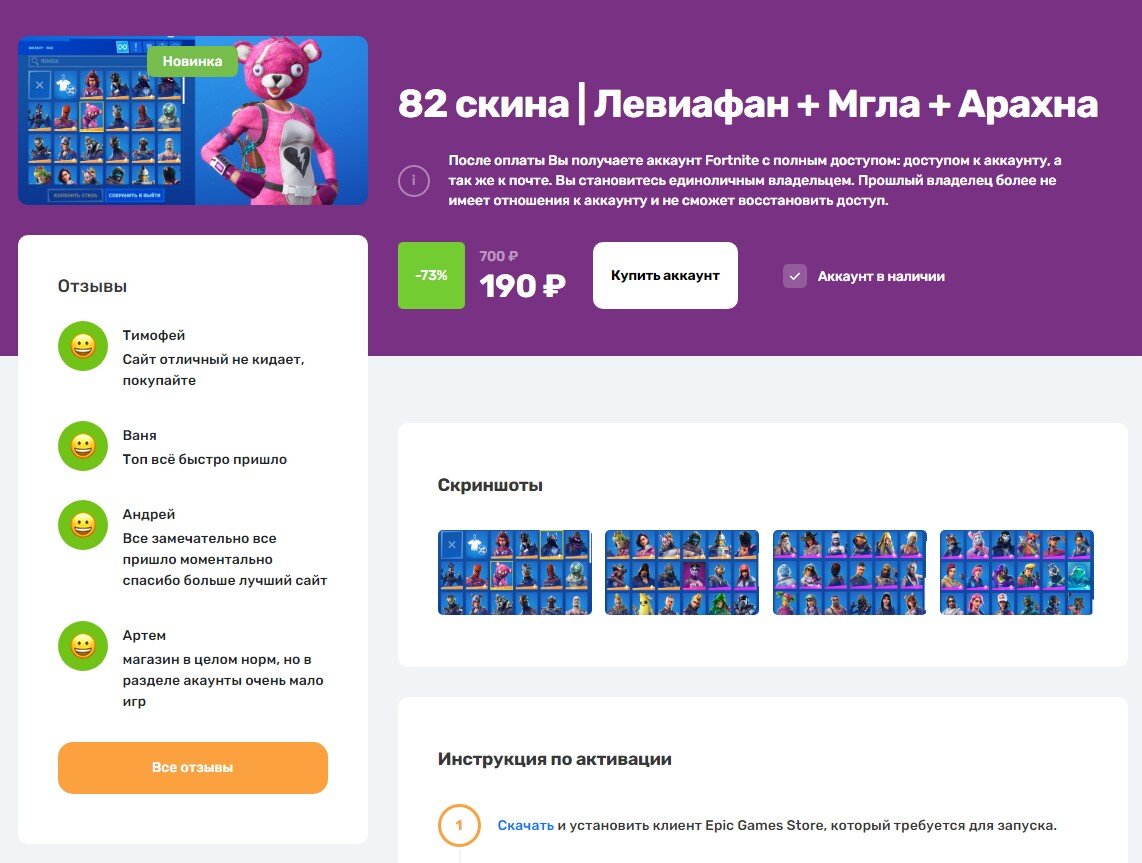Click Ваня's smiley avatar icon

[83, 446]
